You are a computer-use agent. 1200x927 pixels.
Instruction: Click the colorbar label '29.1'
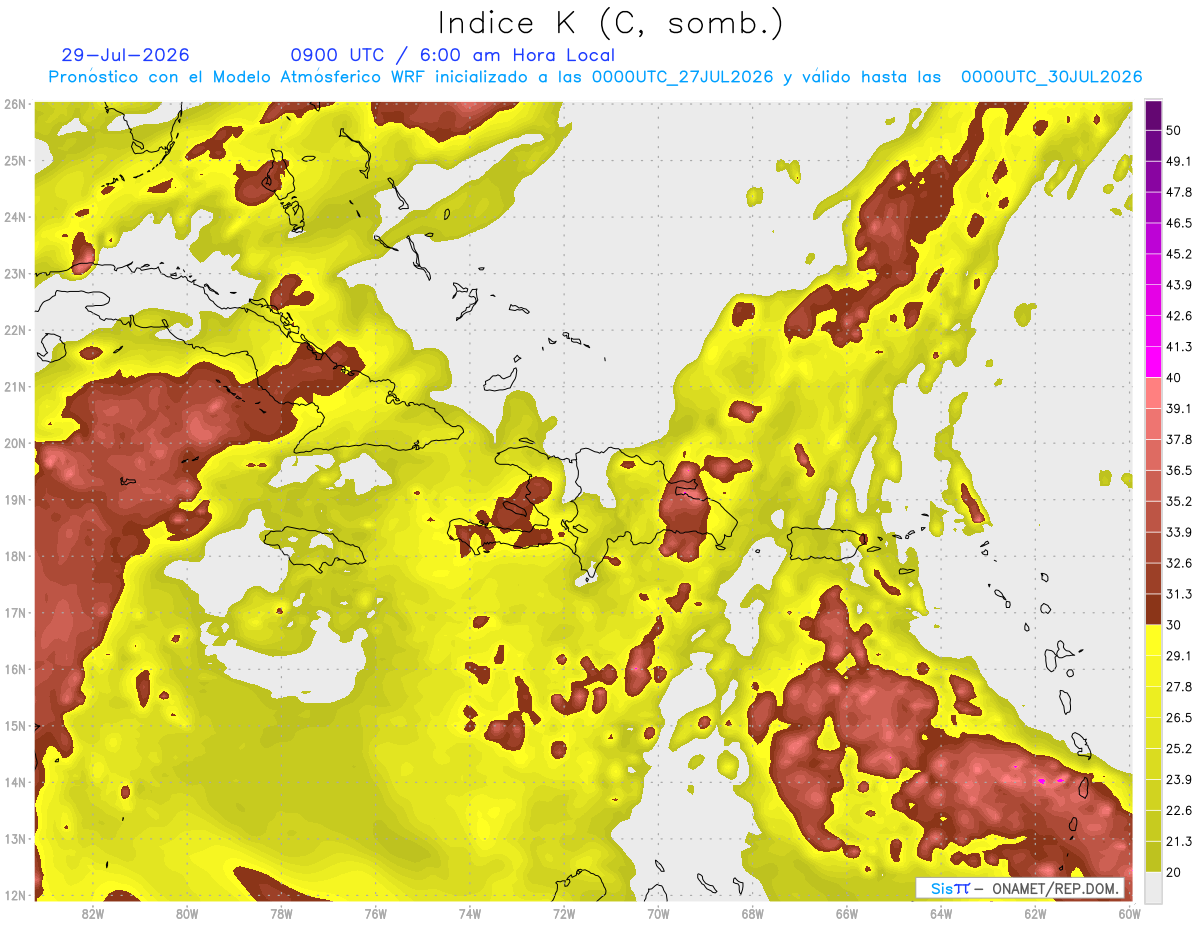click(1179, 656)
